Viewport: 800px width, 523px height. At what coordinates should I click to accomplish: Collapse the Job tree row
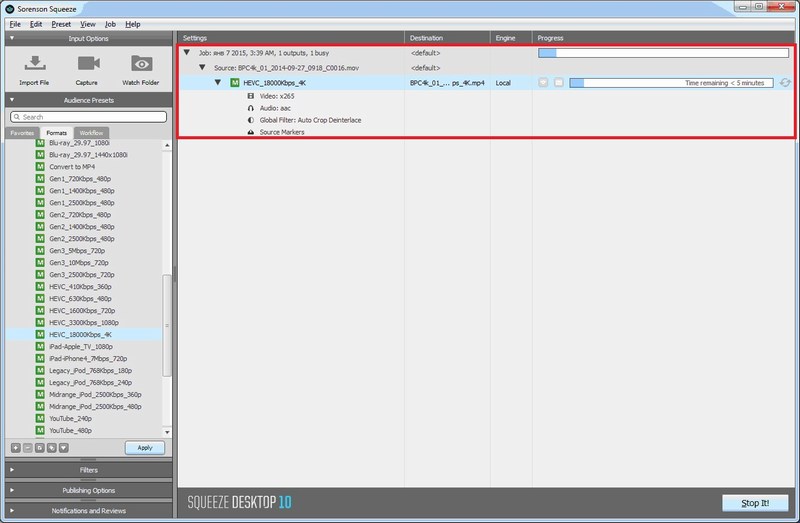(187, 52)
